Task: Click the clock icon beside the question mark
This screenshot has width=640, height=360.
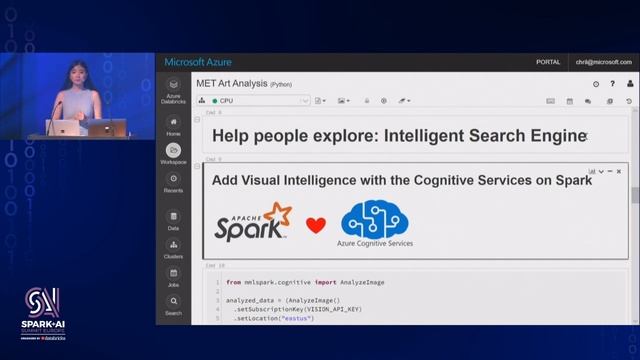Action: [x=596, y=84]
